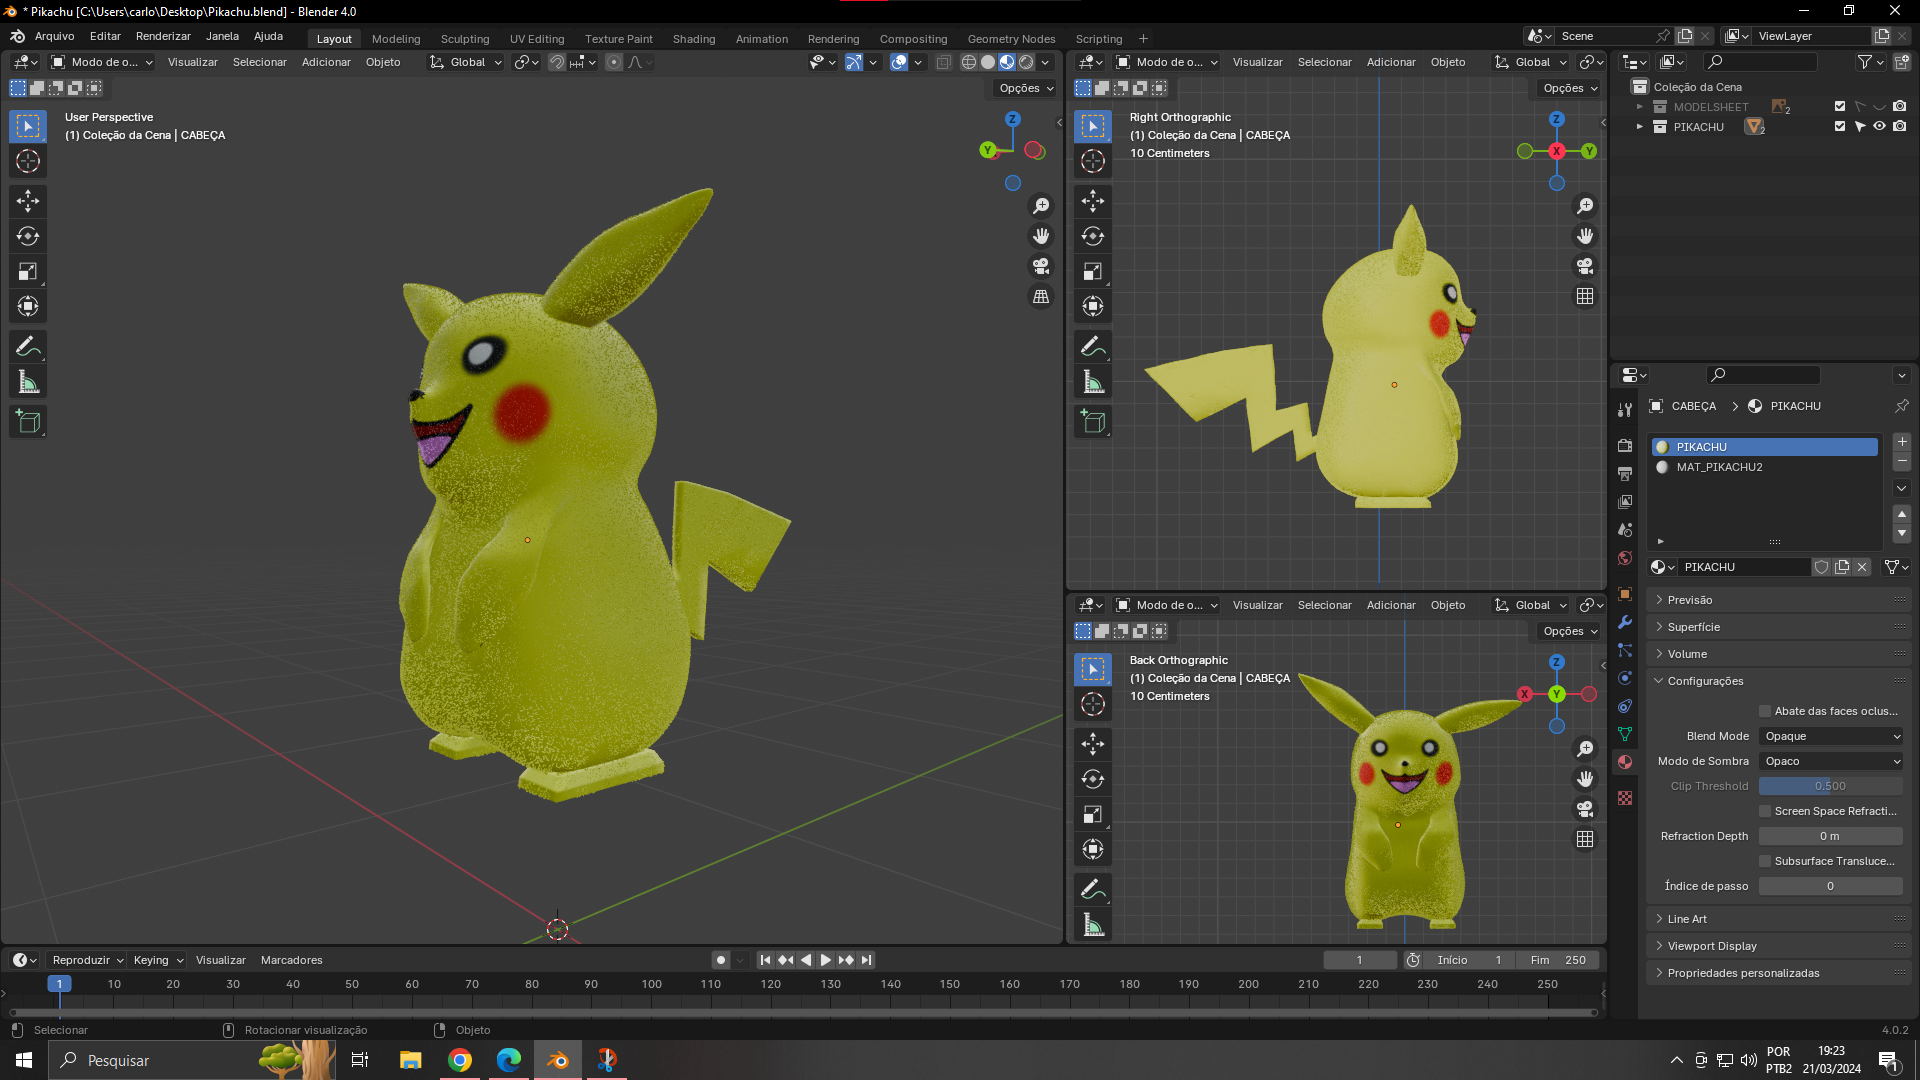Click the Opções button in main viewport
The height and width of the screenshot is (1080, 1920).
tap(1026, 88)
